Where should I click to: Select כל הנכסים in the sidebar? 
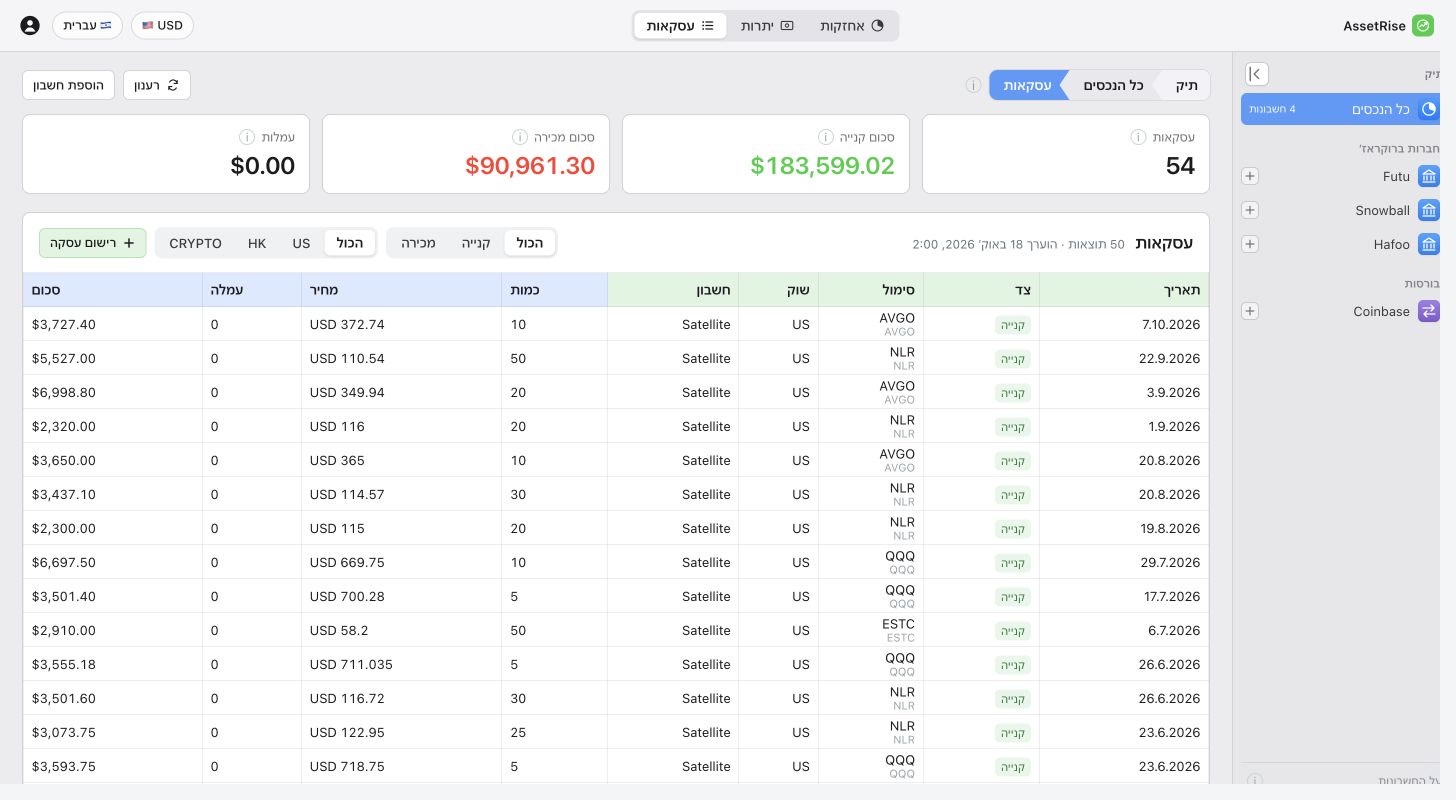[x=1341, y=109]
